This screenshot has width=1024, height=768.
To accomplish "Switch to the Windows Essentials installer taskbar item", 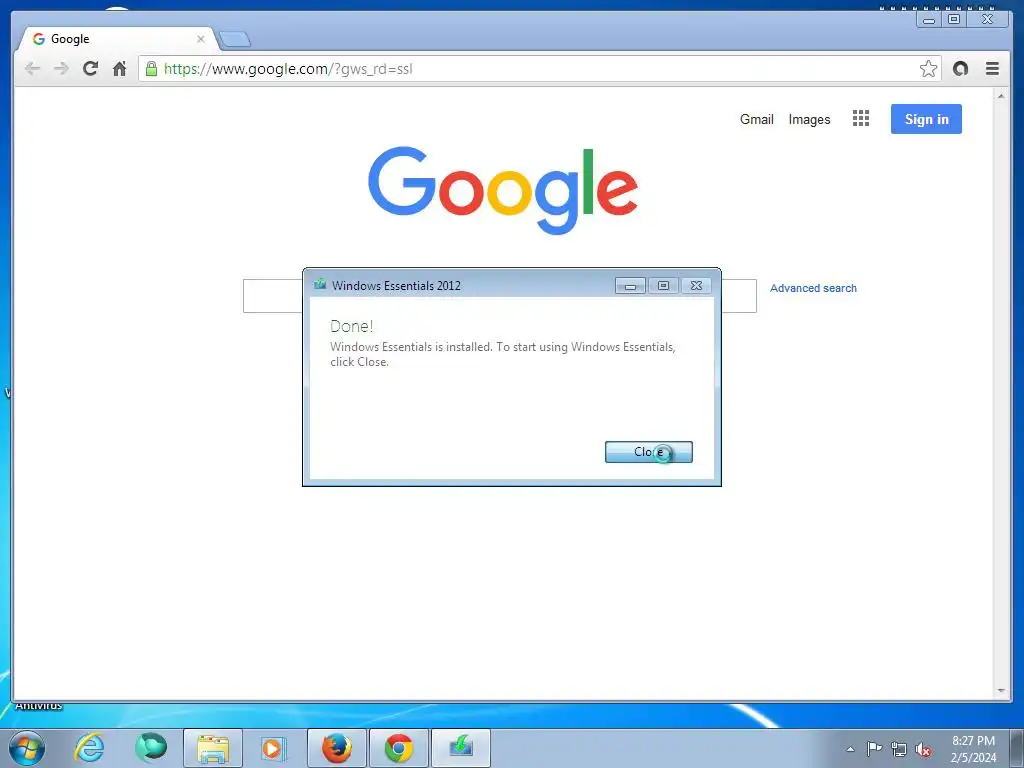I will click(461, 748).
